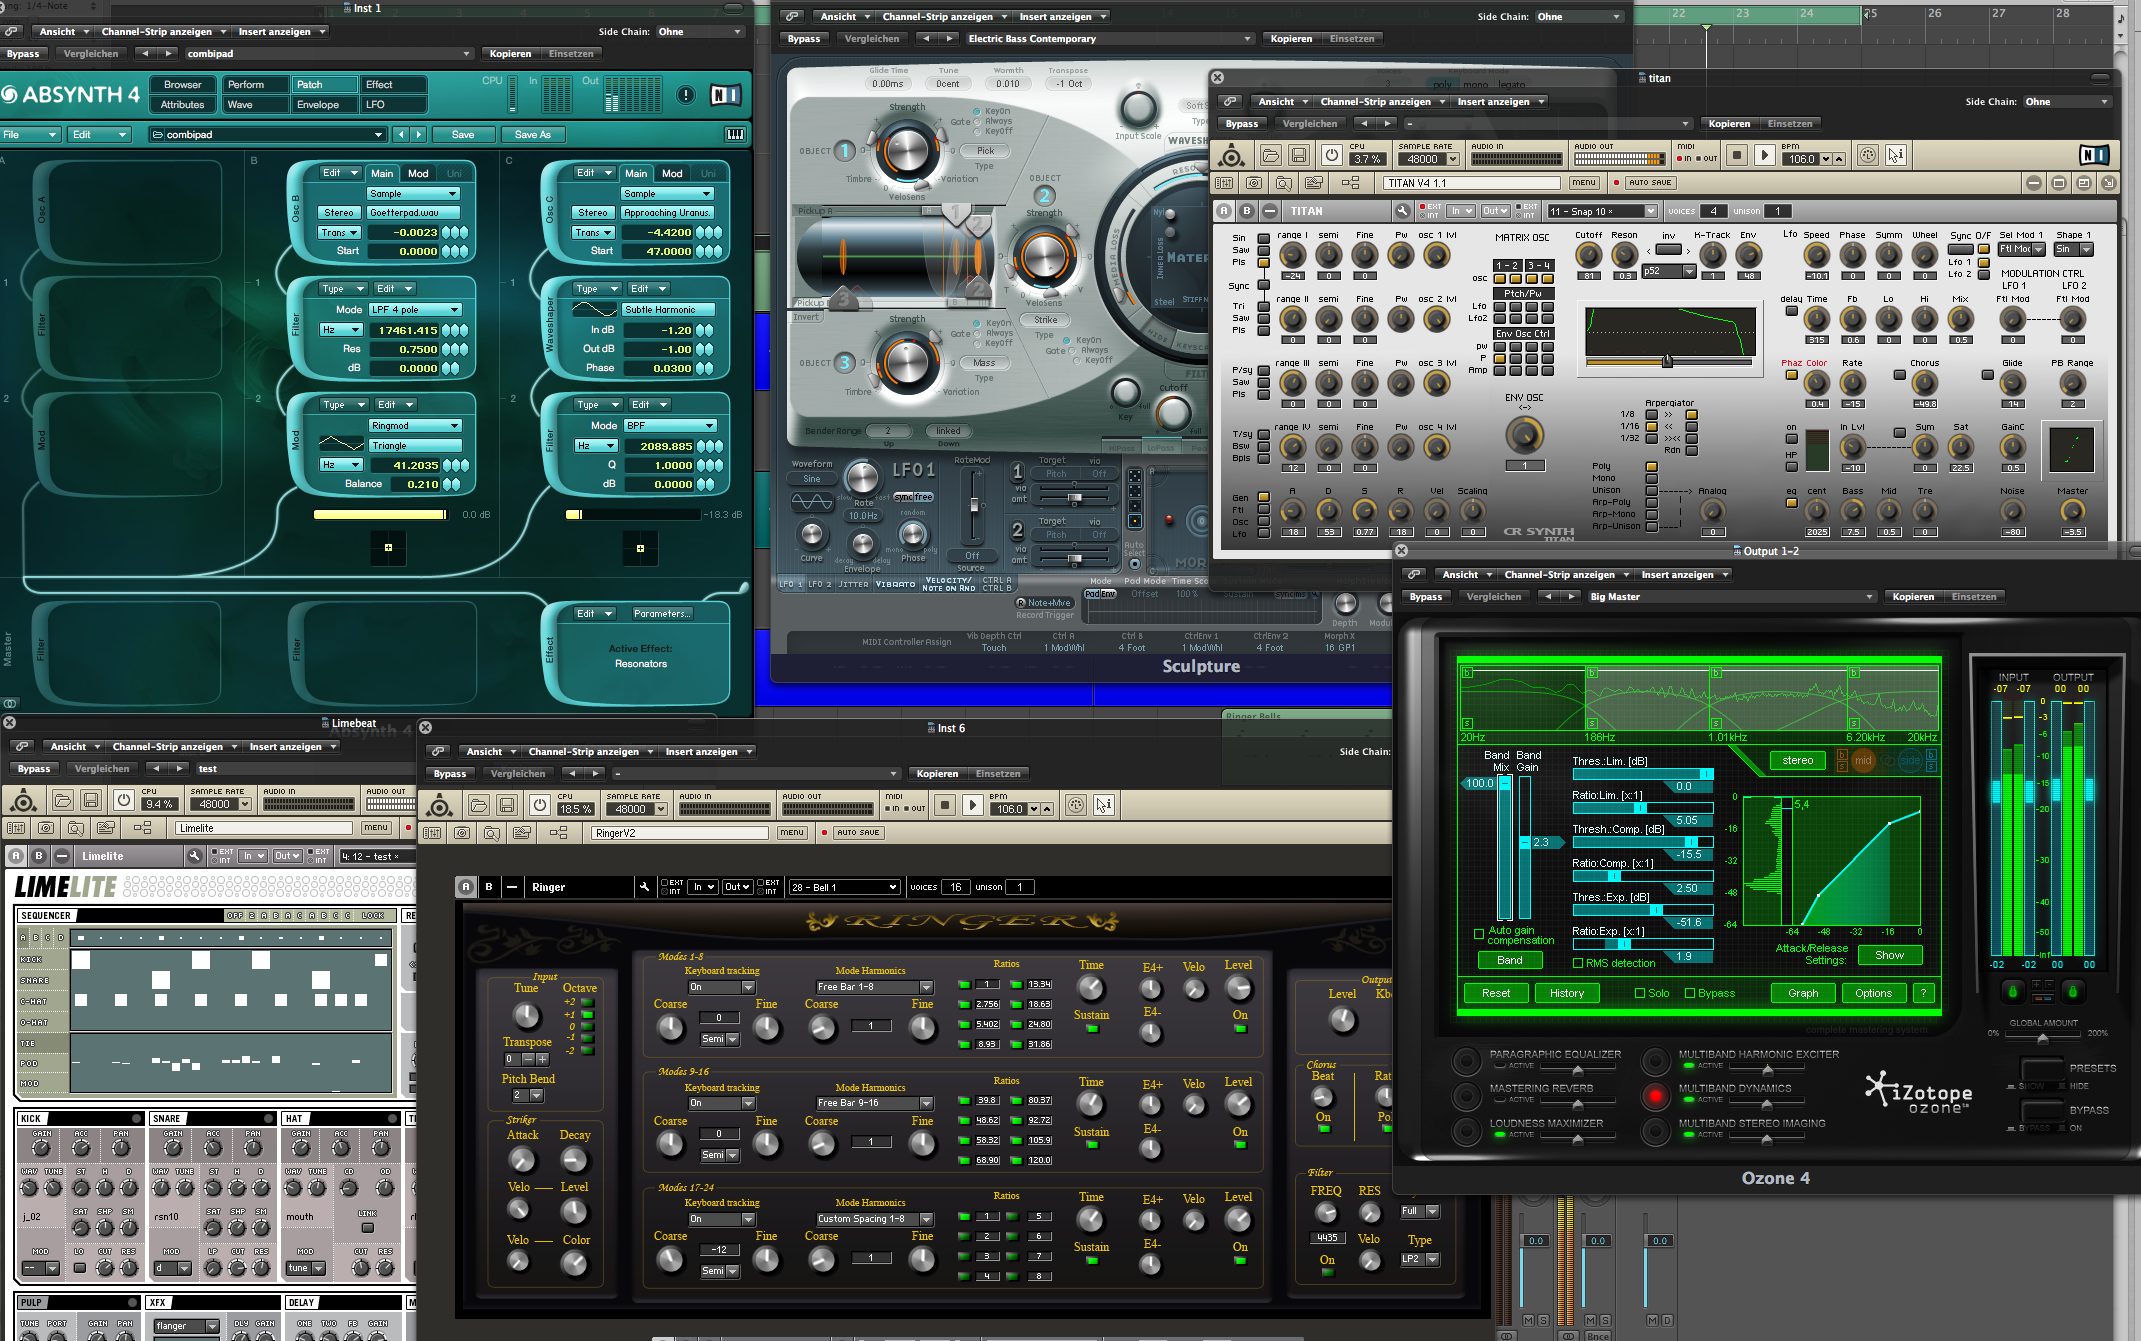Open file icon in Titan Reaktor toolbar
Screen dimensions: 2141x1341
(1270, 156)
